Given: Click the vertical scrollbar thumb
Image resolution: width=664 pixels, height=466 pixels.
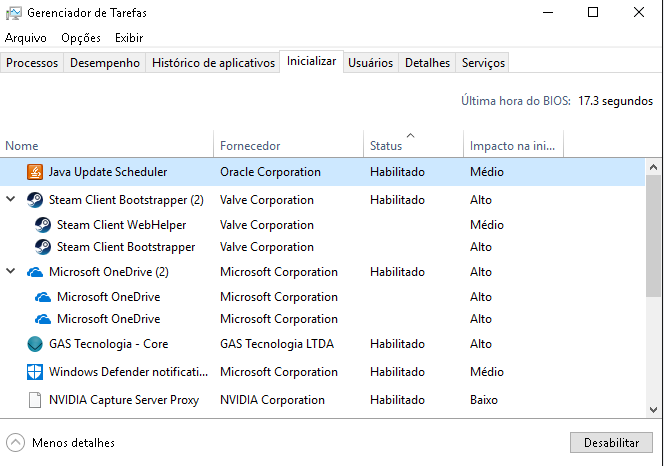Looking at the screenshot, I should coord(653,236).
